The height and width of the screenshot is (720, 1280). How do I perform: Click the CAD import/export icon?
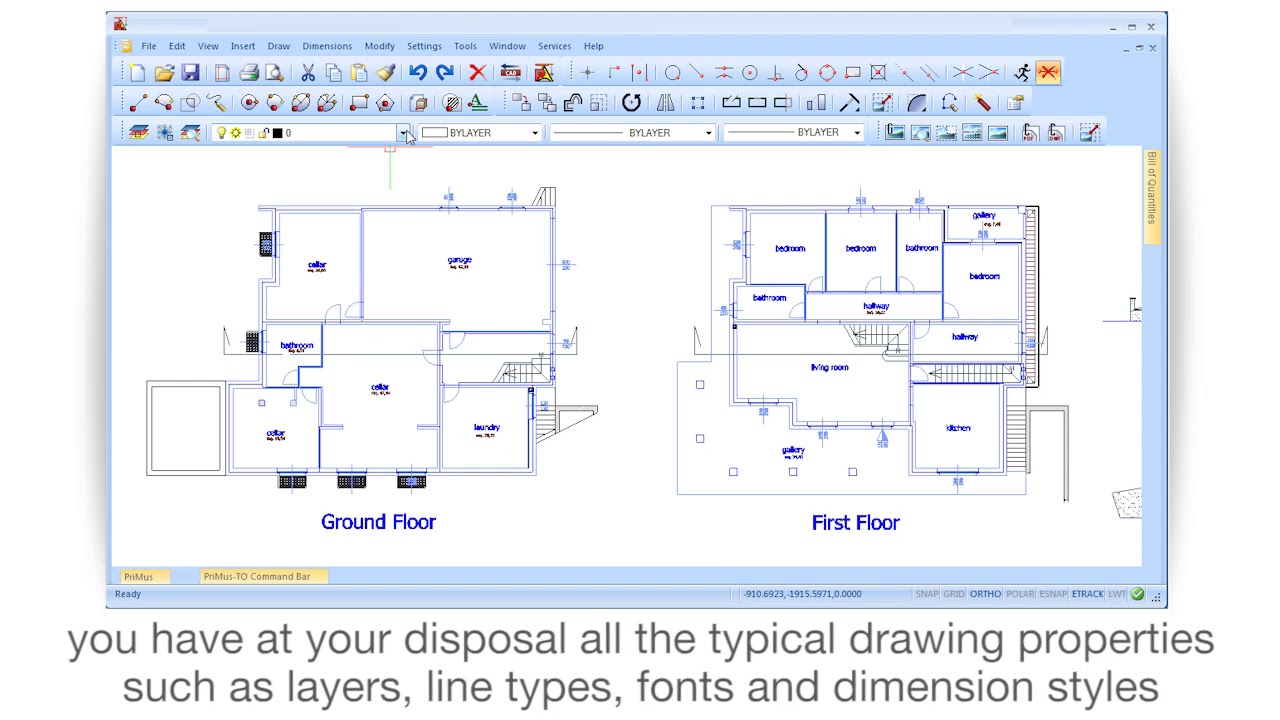(x=511, y=73)
